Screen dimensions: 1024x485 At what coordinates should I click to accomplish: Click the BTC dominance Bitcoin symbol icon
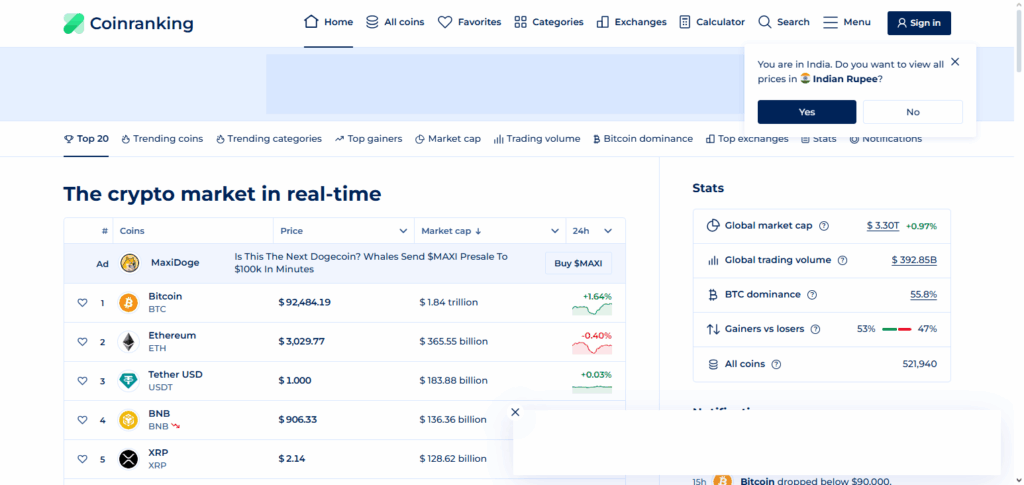click(x=712, y=295)
